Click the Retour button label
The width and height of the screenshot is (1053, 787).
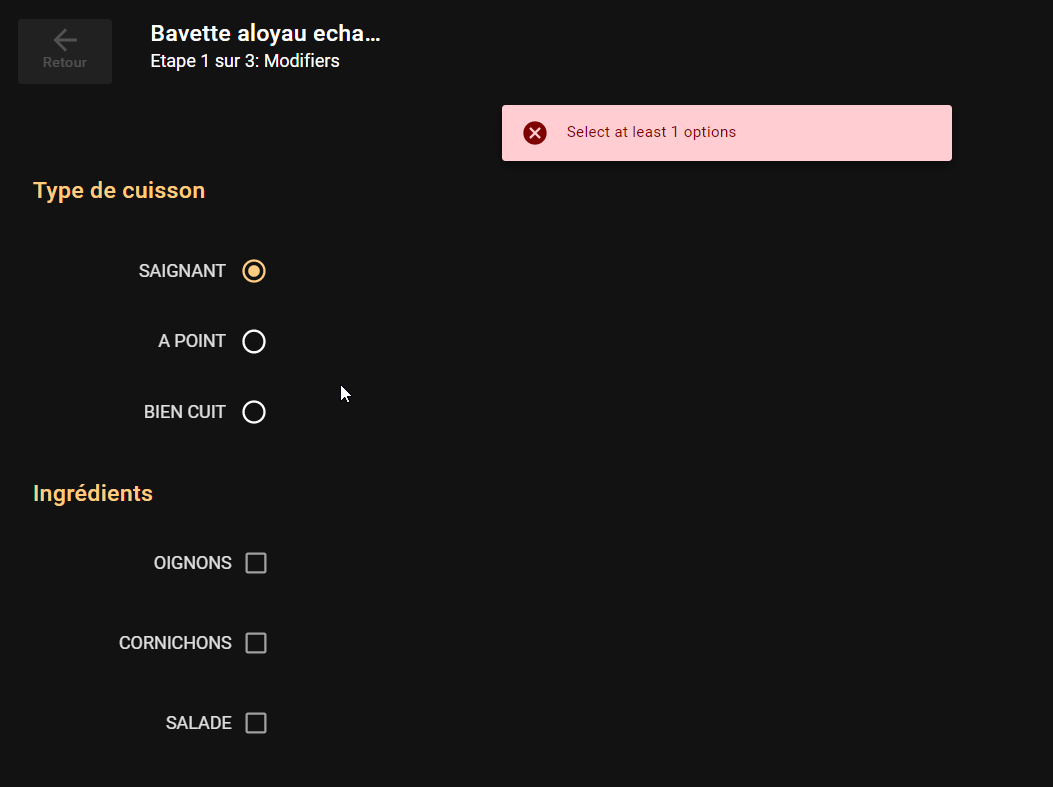tap(65, 63)
